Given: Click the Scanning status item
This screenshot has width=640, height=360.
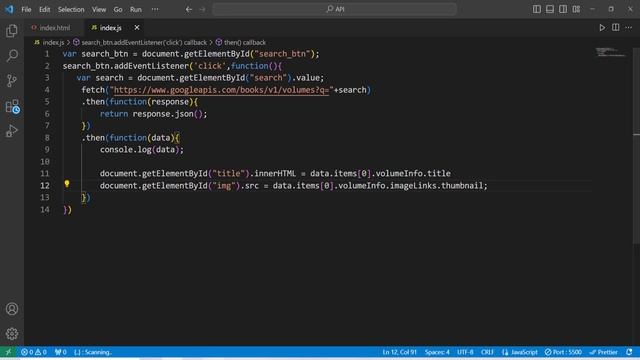Looking at the screenshot, I should [93, 352].
